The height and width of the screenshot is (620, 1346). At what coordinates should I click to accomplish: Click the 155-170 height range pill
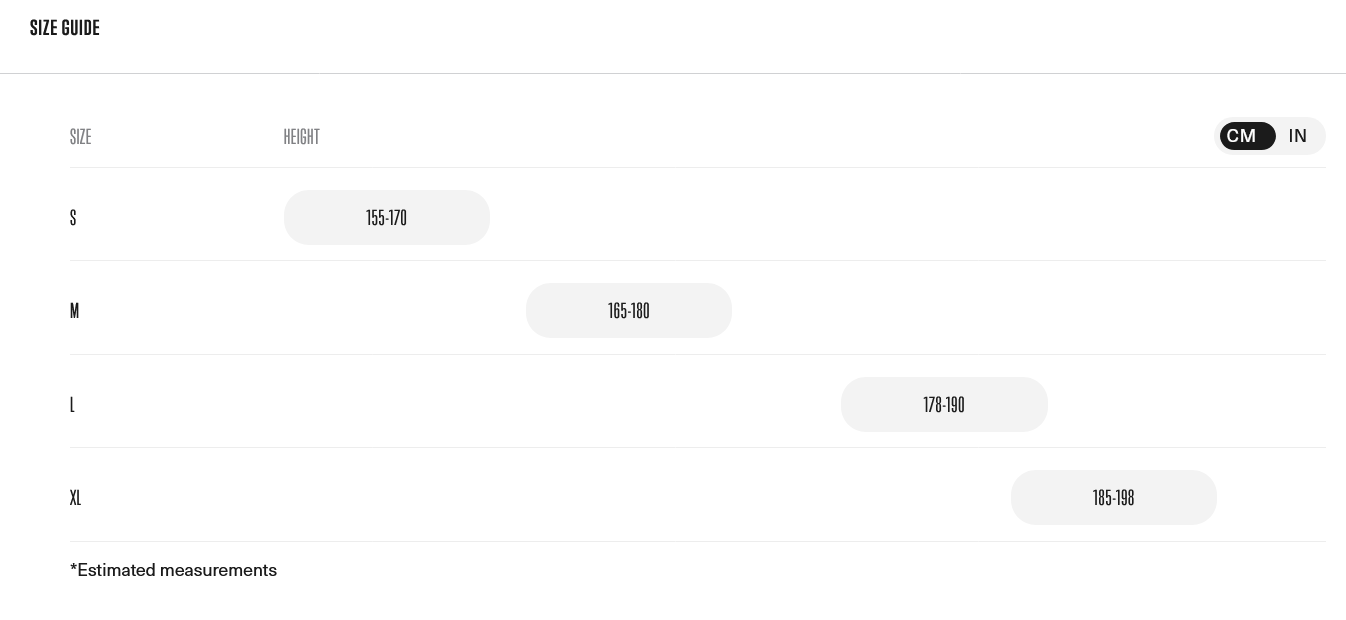pyautogui.click(x=387, y=218)
